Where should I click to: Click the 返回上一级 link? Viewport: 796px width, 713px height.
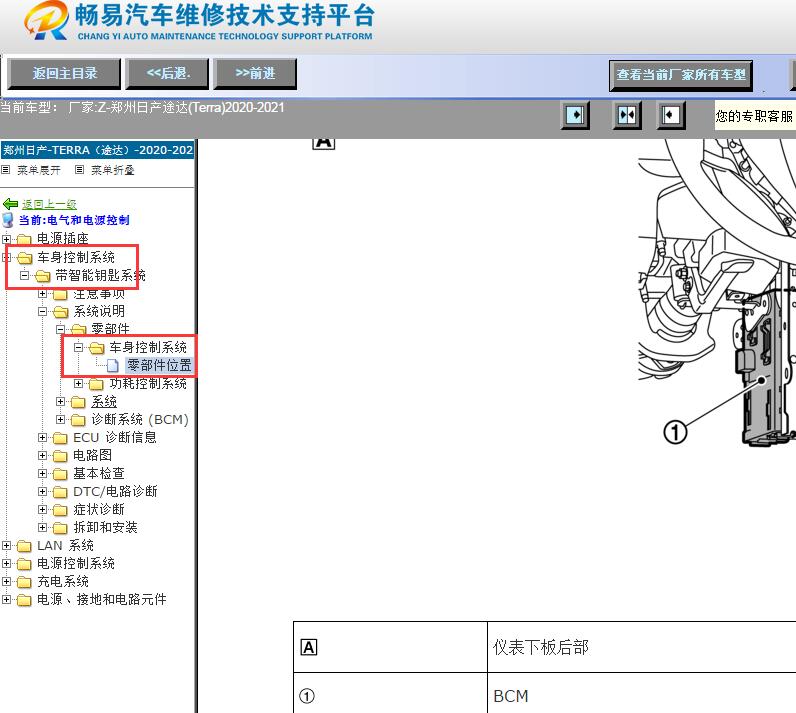click(49, 204)
